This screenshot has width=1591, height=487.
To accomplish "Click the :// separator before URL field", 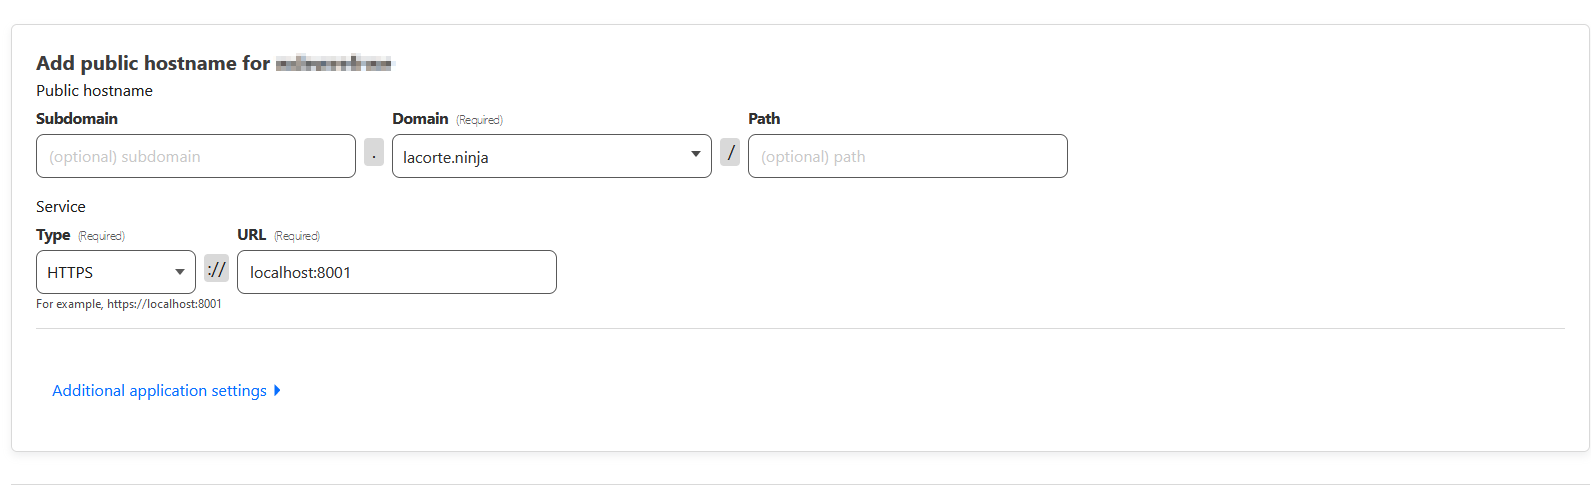I will tap(216, 269).
